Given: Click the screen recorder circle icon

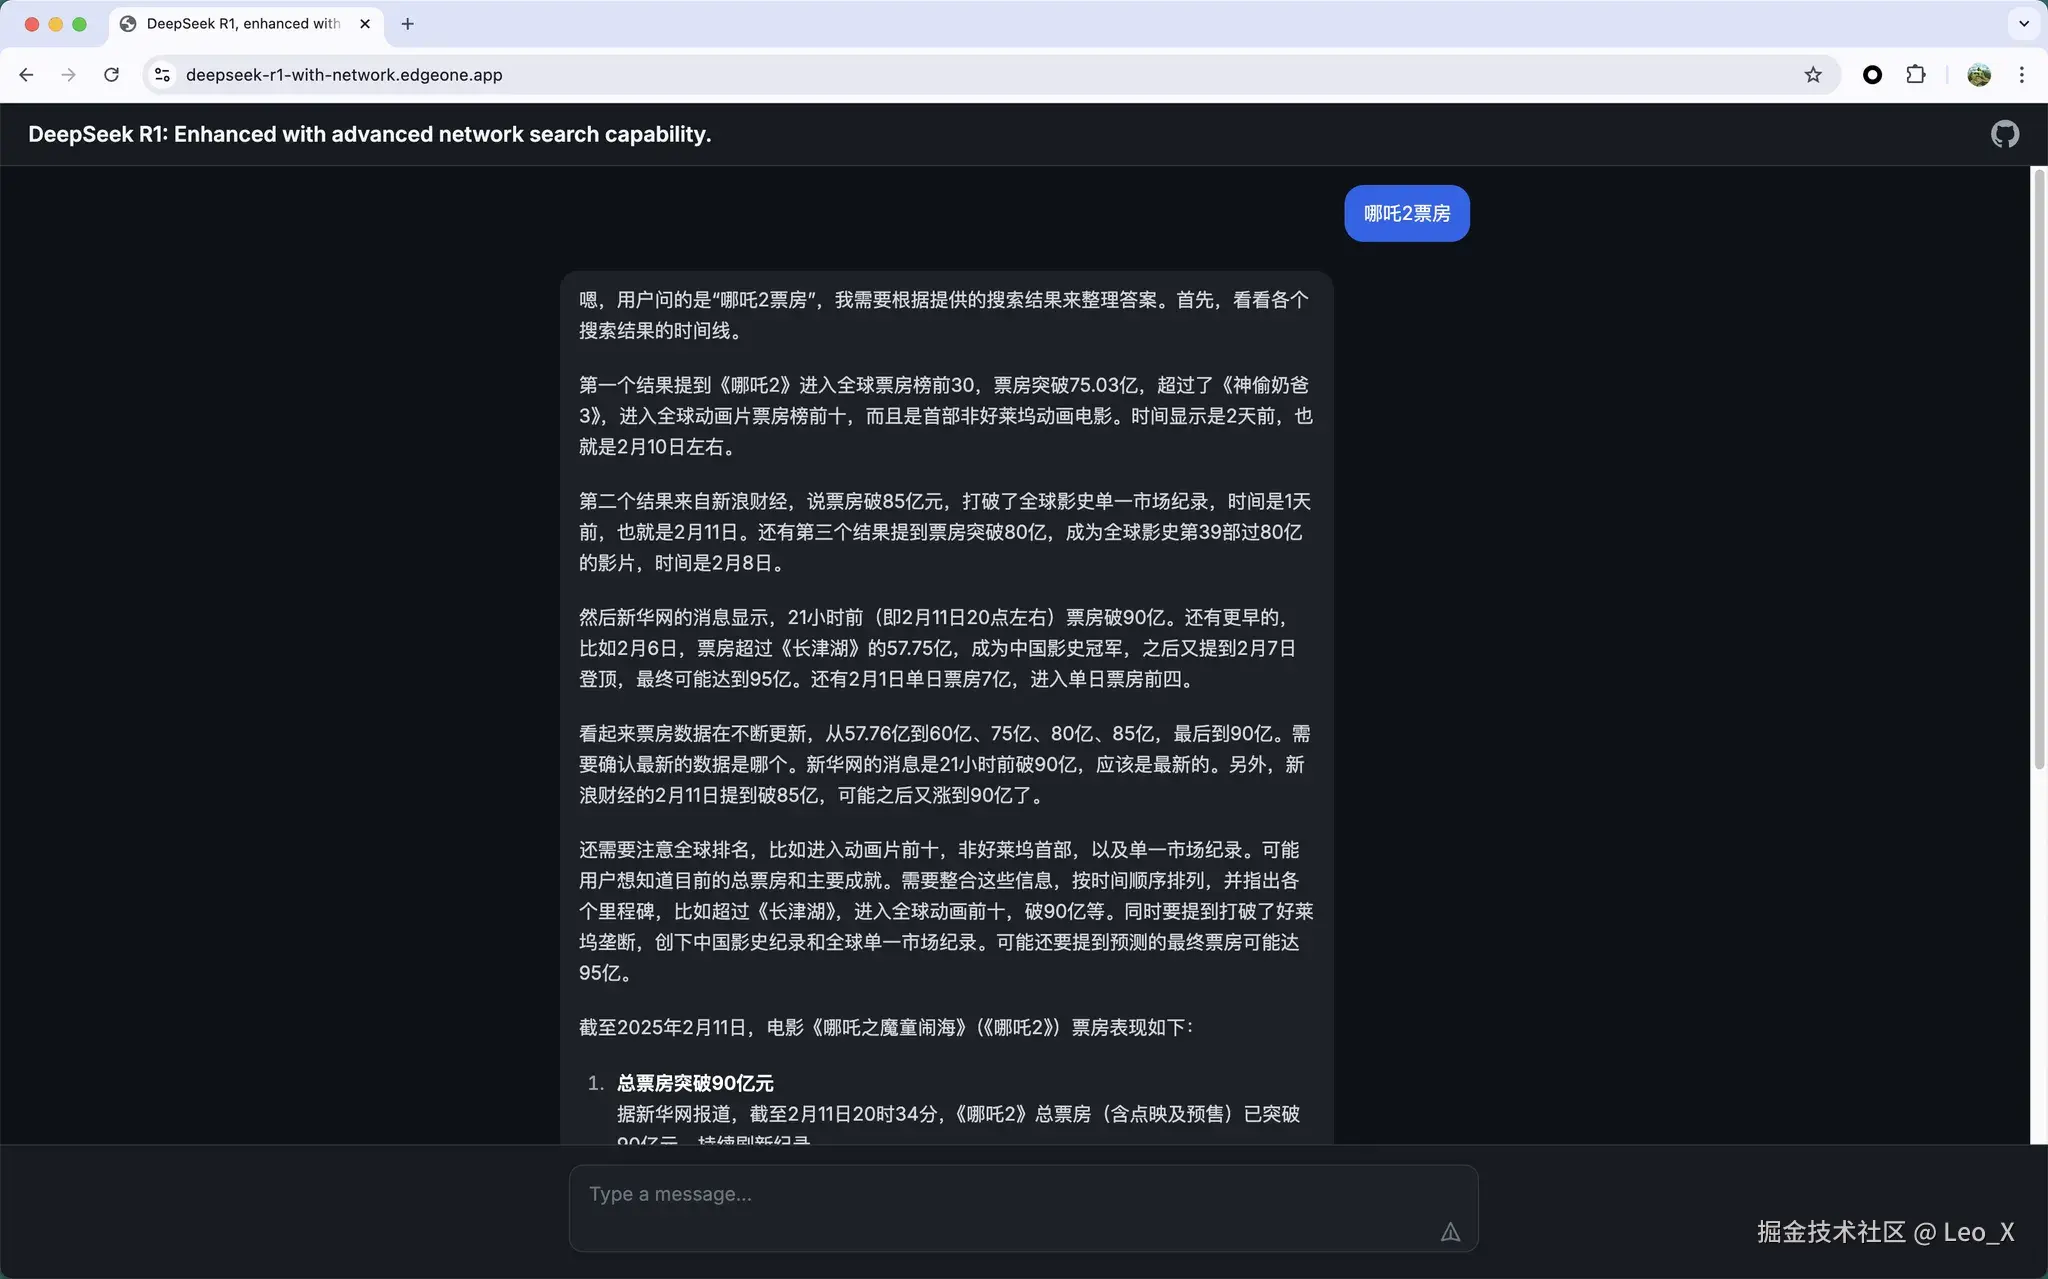Looking at the screenshot, I should [x=1873, y=74].
